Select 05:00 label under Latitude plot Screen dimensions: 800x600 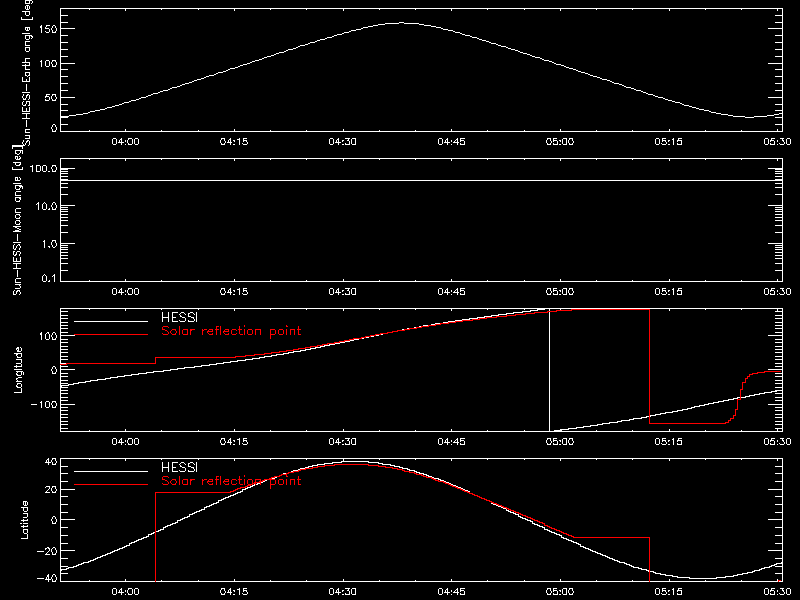560,592
